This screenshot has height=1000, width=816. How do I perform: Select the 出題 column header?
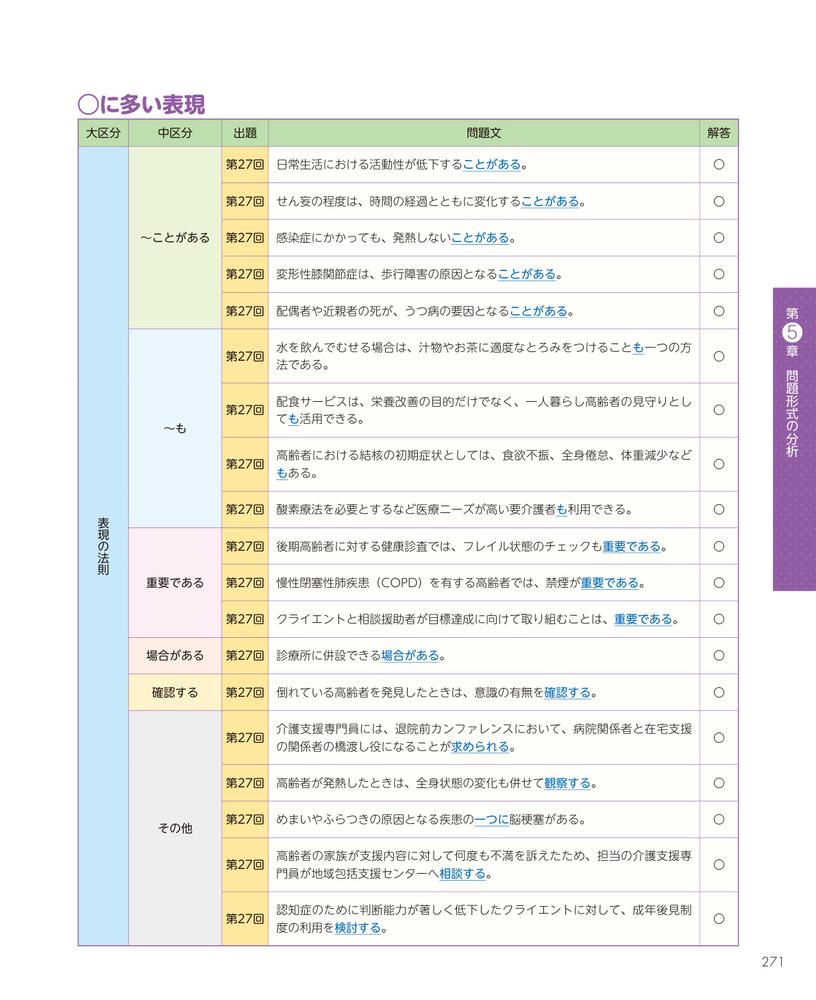245,133
